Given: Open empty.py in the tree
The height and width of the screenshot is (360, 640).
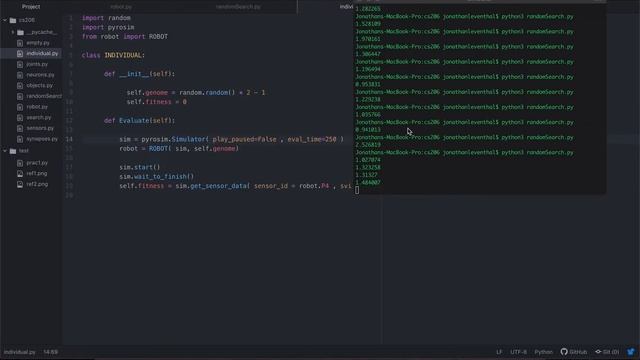Looking at the screenshot, I should [x=38, y=43].
